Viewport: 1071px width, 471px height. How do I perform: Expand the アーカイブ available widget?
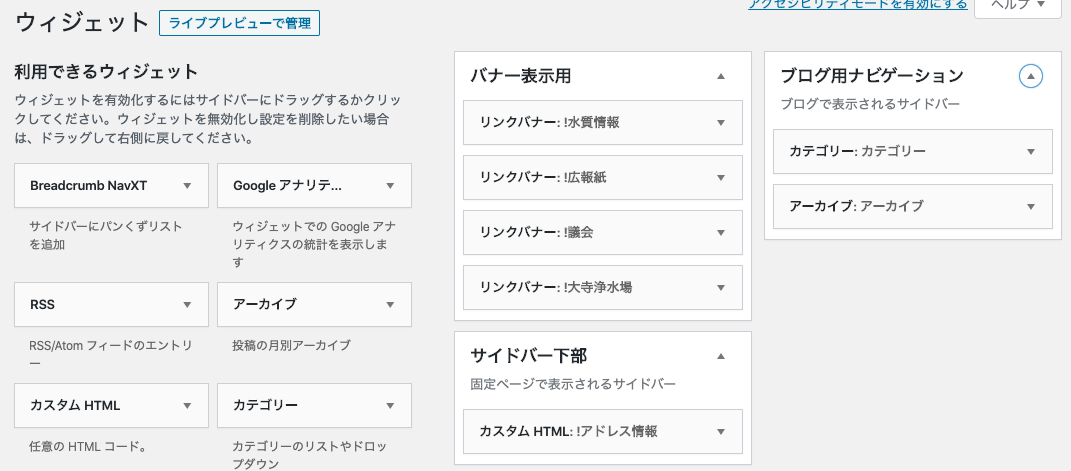(390, 305)
